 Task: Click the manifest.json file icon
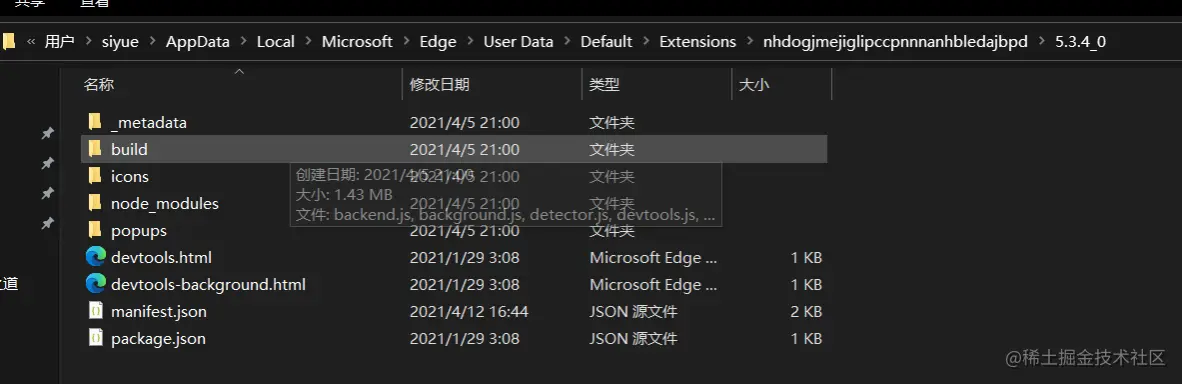[x=95, y=311]
